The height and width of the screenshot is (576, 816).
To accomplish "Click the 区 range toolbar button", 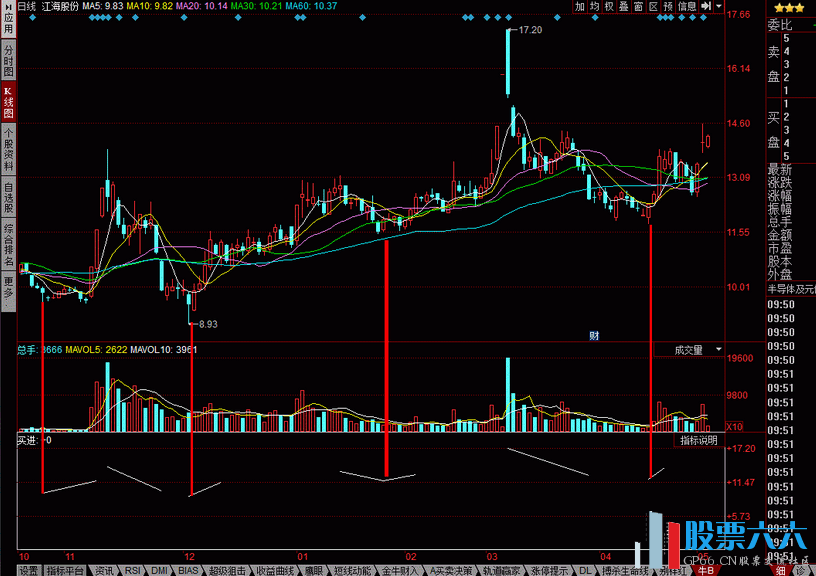I will (653, 6).
